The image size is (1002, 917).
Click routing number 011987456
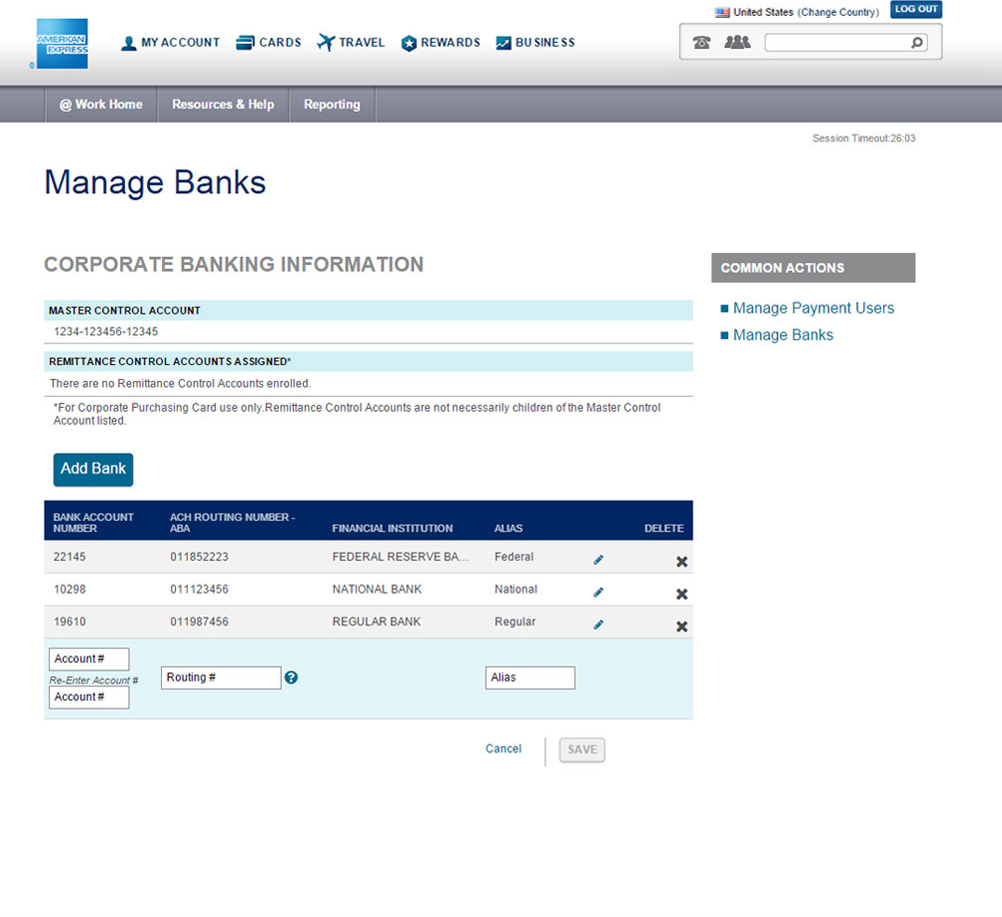click(199, 622)
